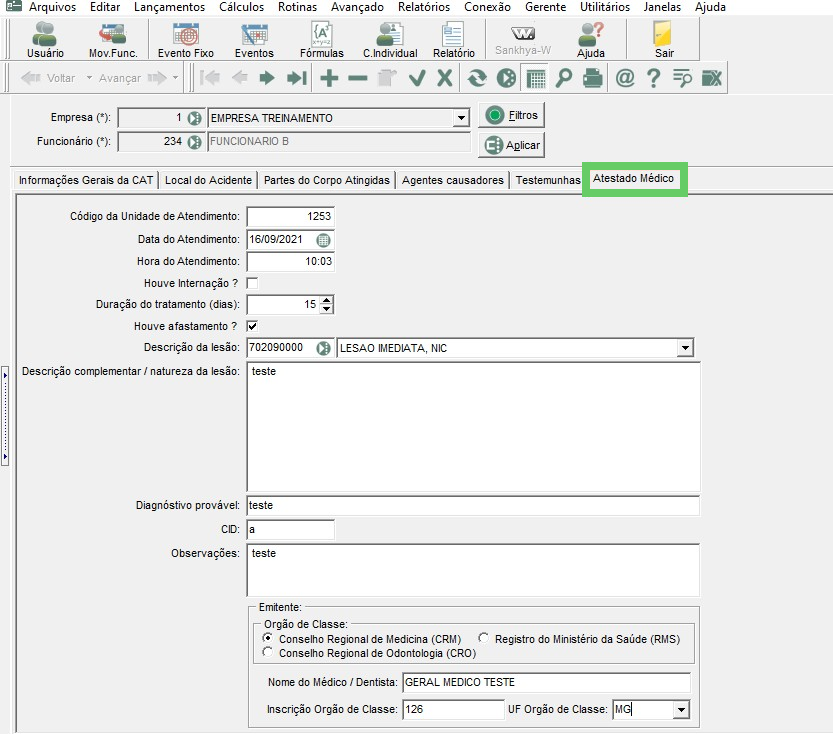Cancel changes with X icon
Viewport: 833px width, 734px height.
point(445,78)
